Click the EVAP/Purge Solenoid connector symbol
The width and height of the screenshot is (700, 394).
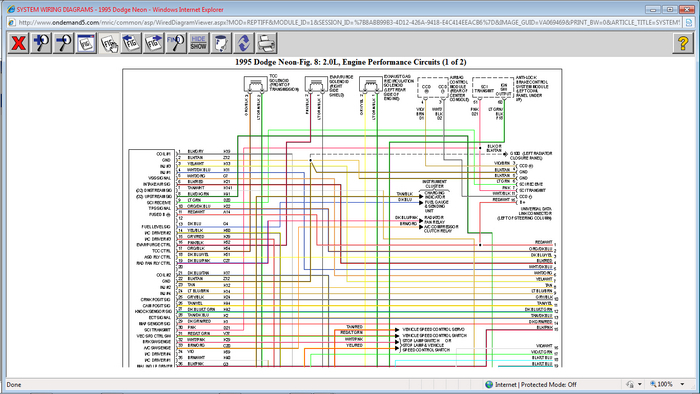coord(316,84)
